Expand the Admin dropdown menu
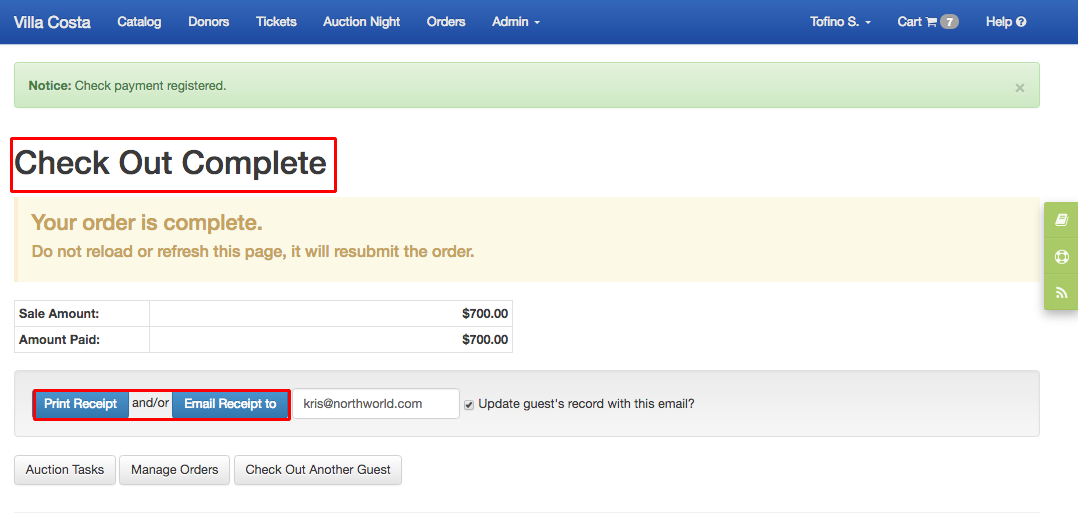 (516, 22)
